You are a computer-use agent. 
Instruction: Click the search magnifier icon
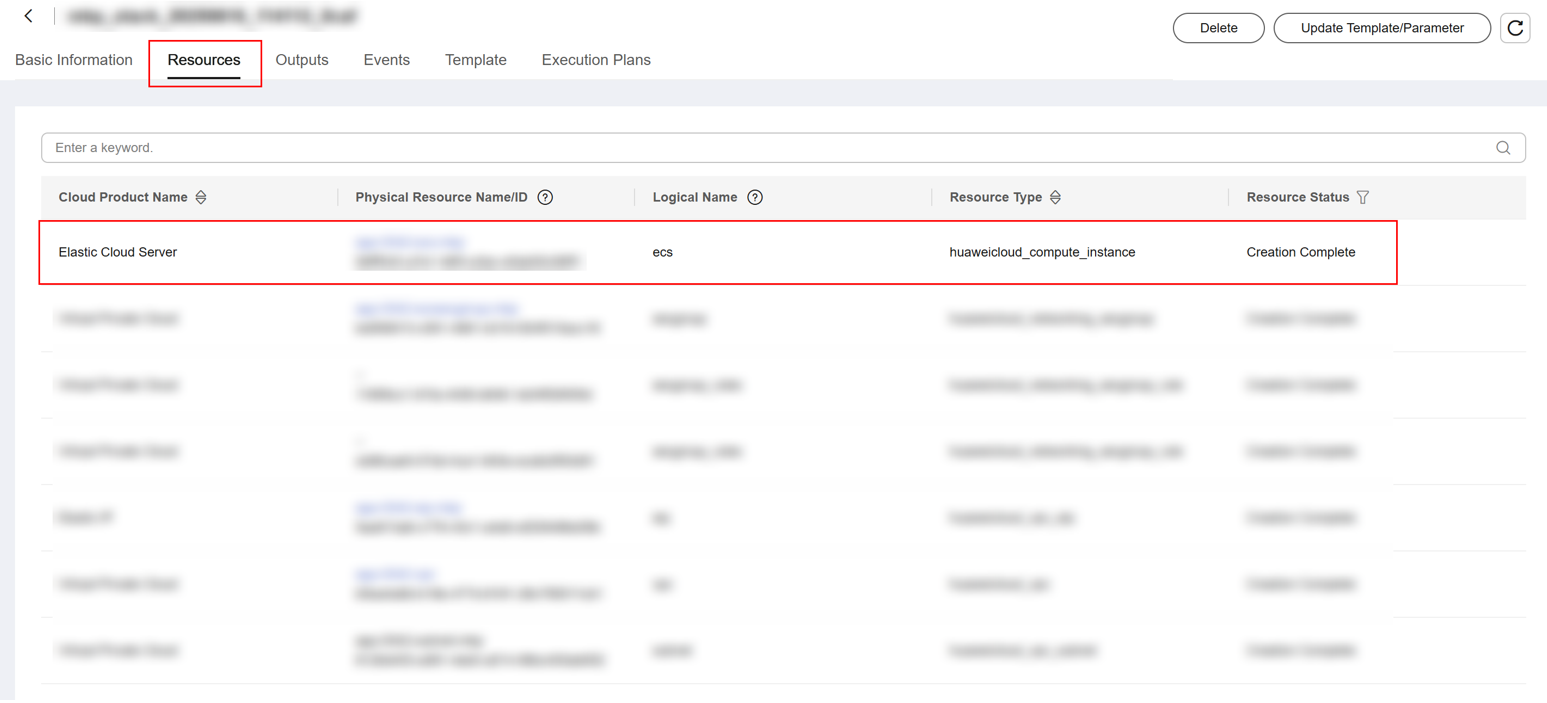[x=1503, y=148]
